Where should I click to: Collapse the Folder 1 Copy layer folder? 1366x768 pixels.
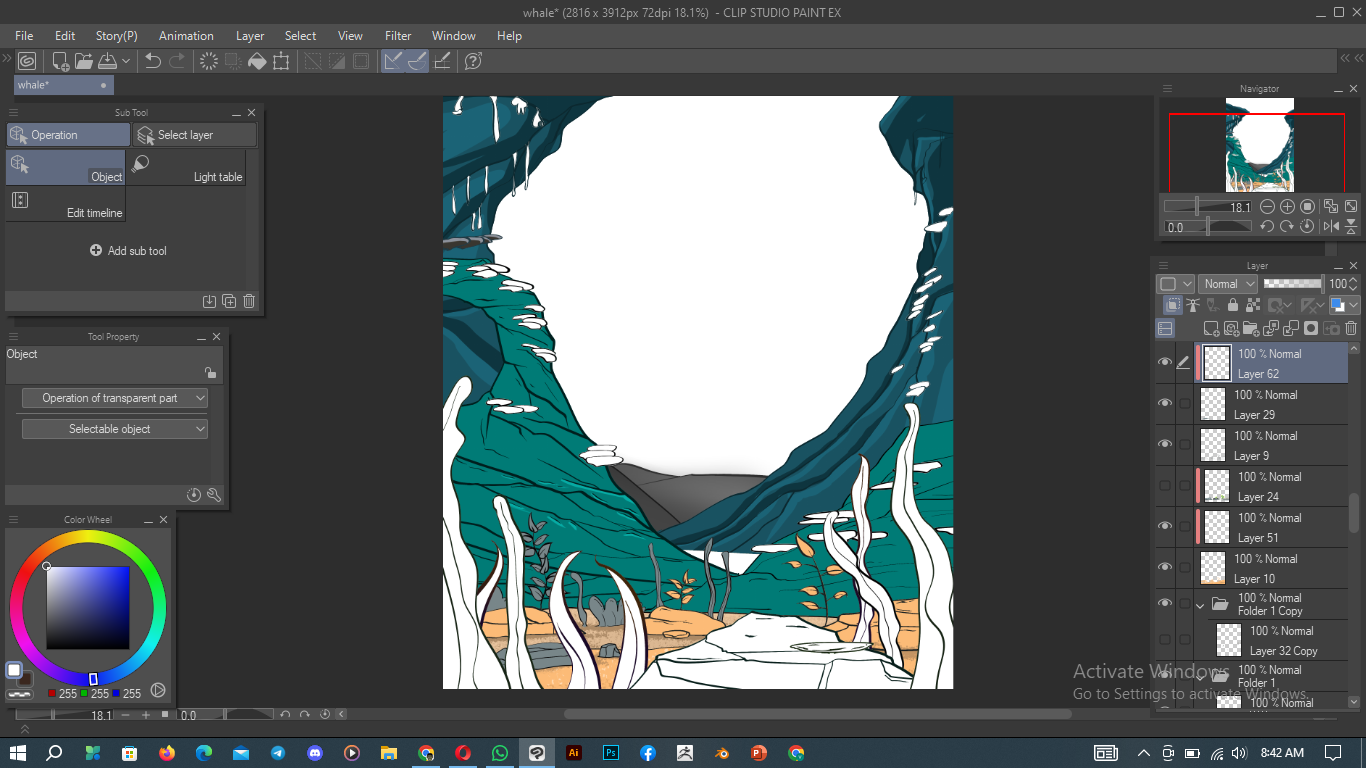click(1200, 604)
